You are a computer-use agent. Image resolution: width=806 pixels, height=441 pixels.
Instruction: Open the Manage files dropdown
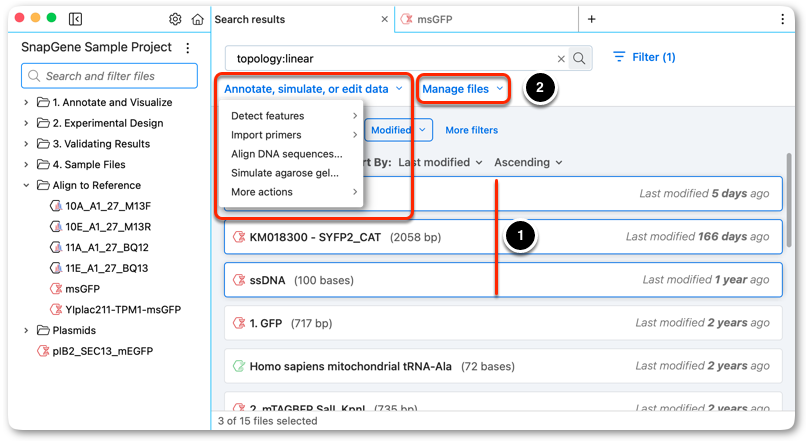click(x=462, y=89)
